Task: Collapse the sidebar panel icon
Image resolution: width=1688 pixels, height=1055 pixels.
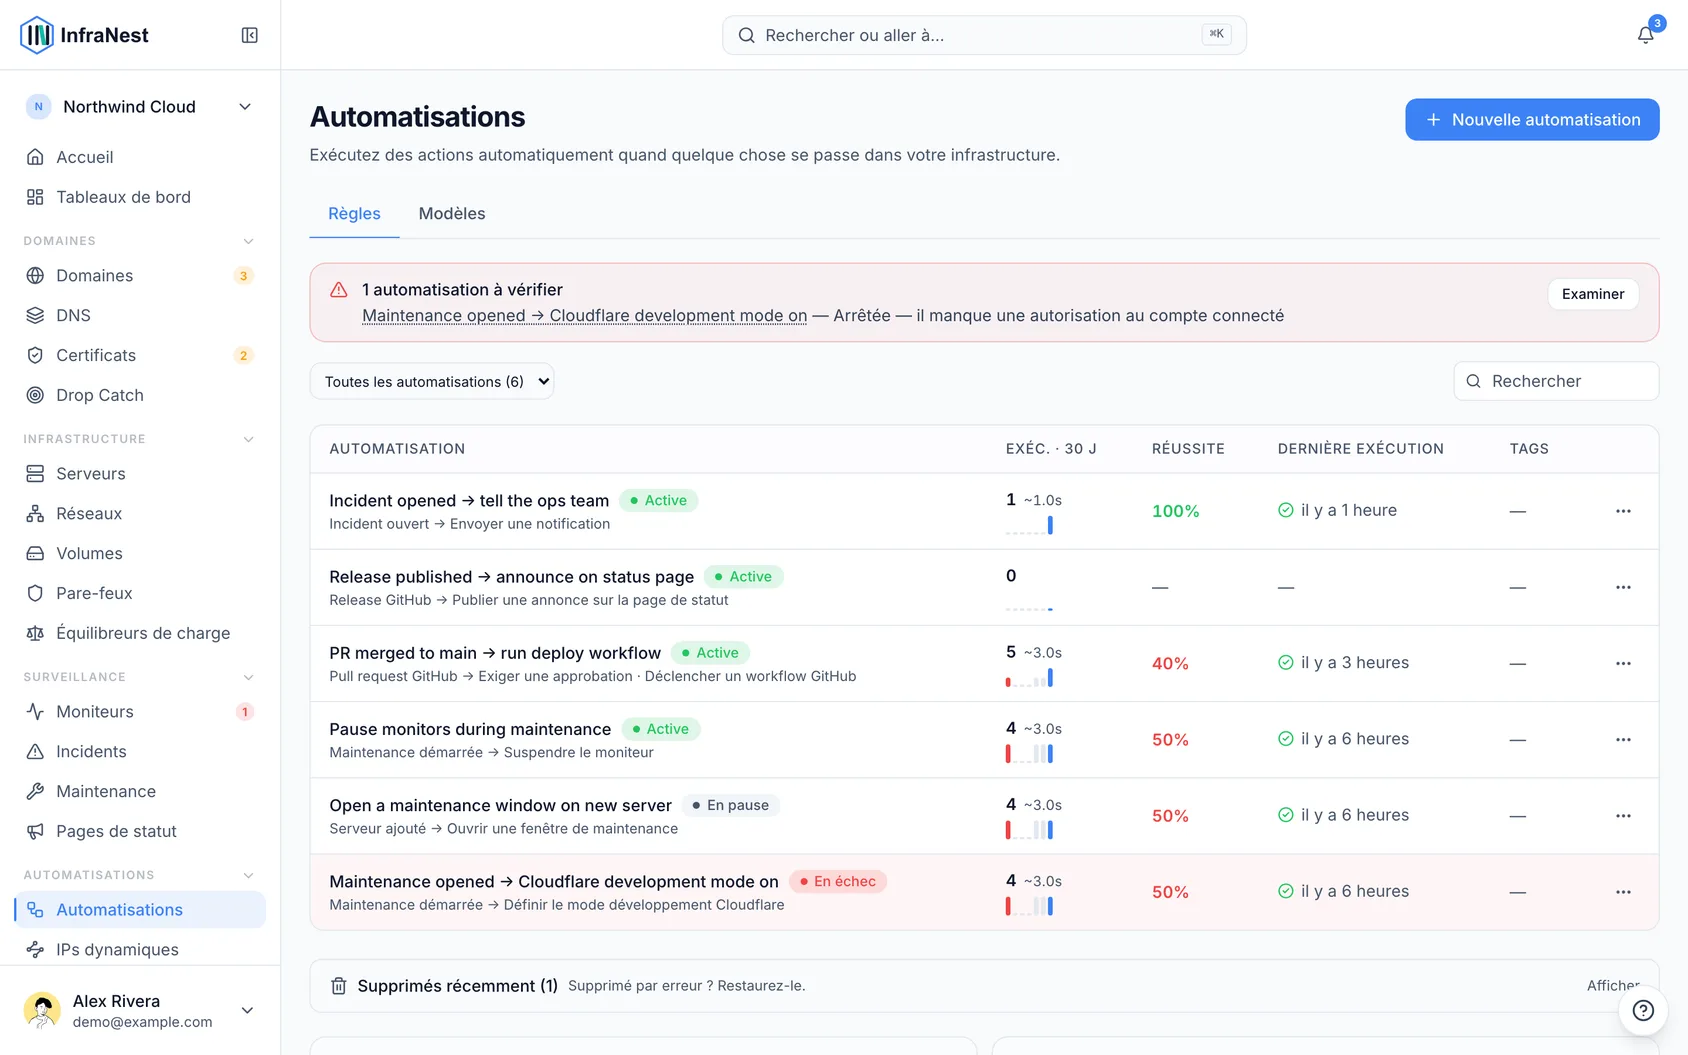Action: pyautogui.click(x=250, y=35)
